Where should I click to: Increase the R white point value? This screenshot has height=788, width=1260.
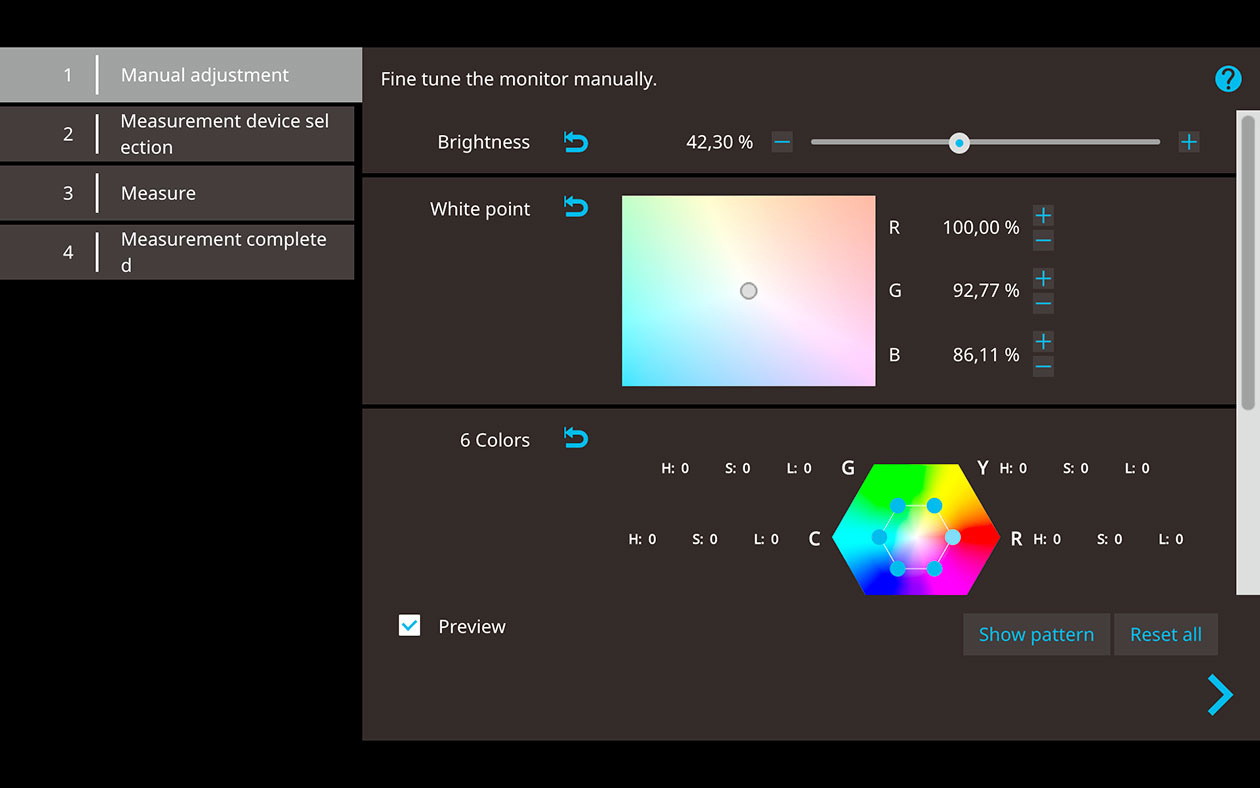1043,215
